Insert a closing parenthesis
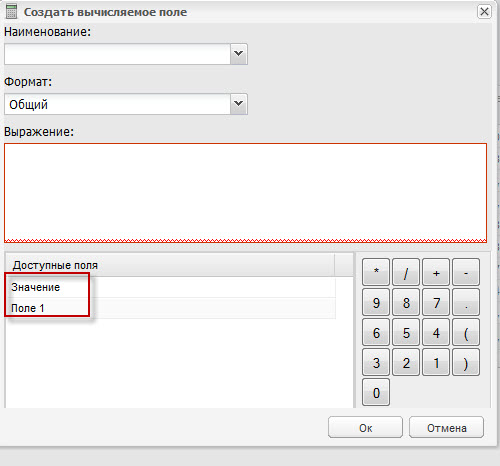500x466 pixels. (x=466, y=362)
